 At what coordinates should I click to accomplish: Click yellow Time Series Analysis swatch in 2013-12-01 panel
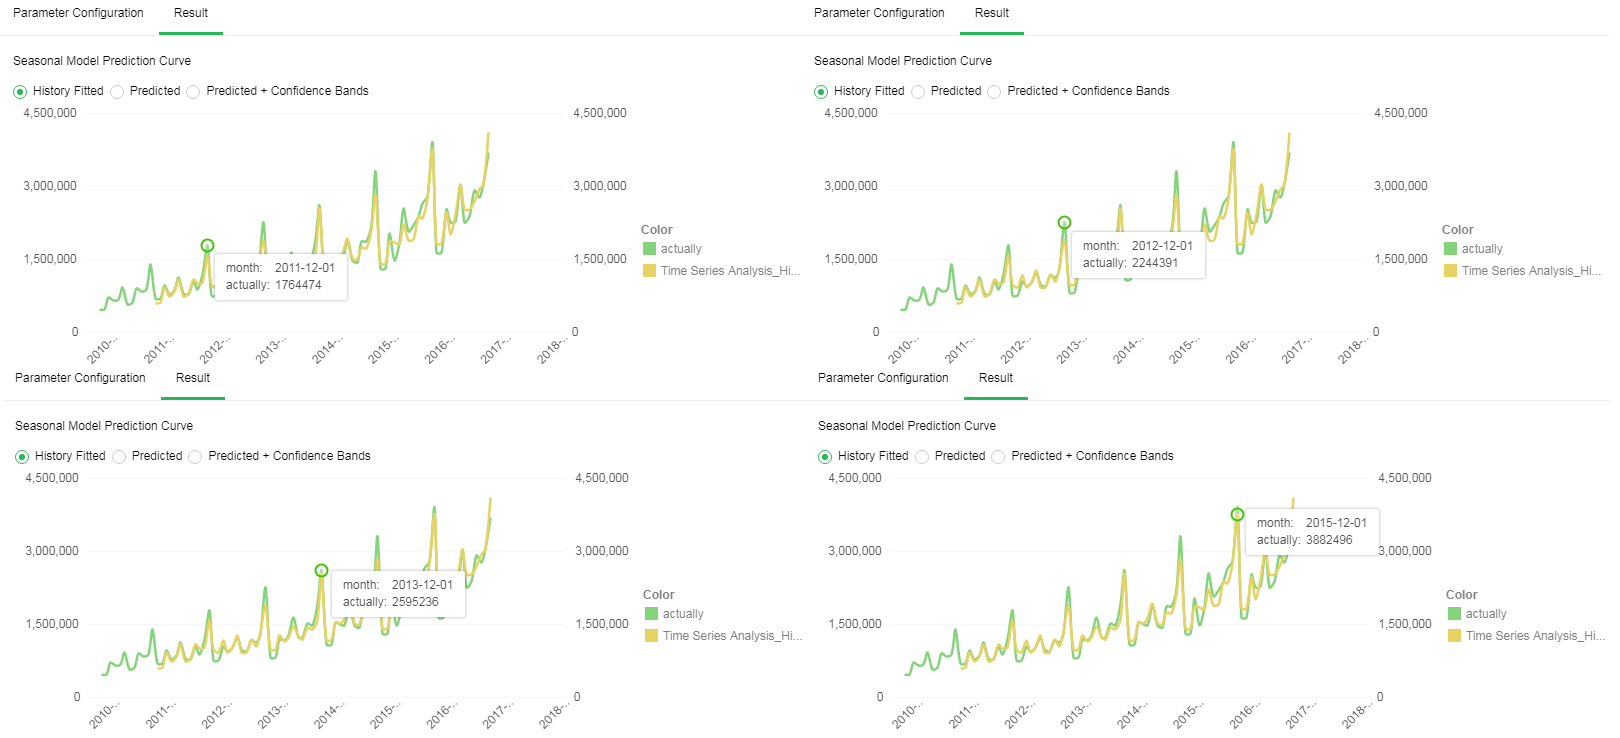click(x=651, y=636)
